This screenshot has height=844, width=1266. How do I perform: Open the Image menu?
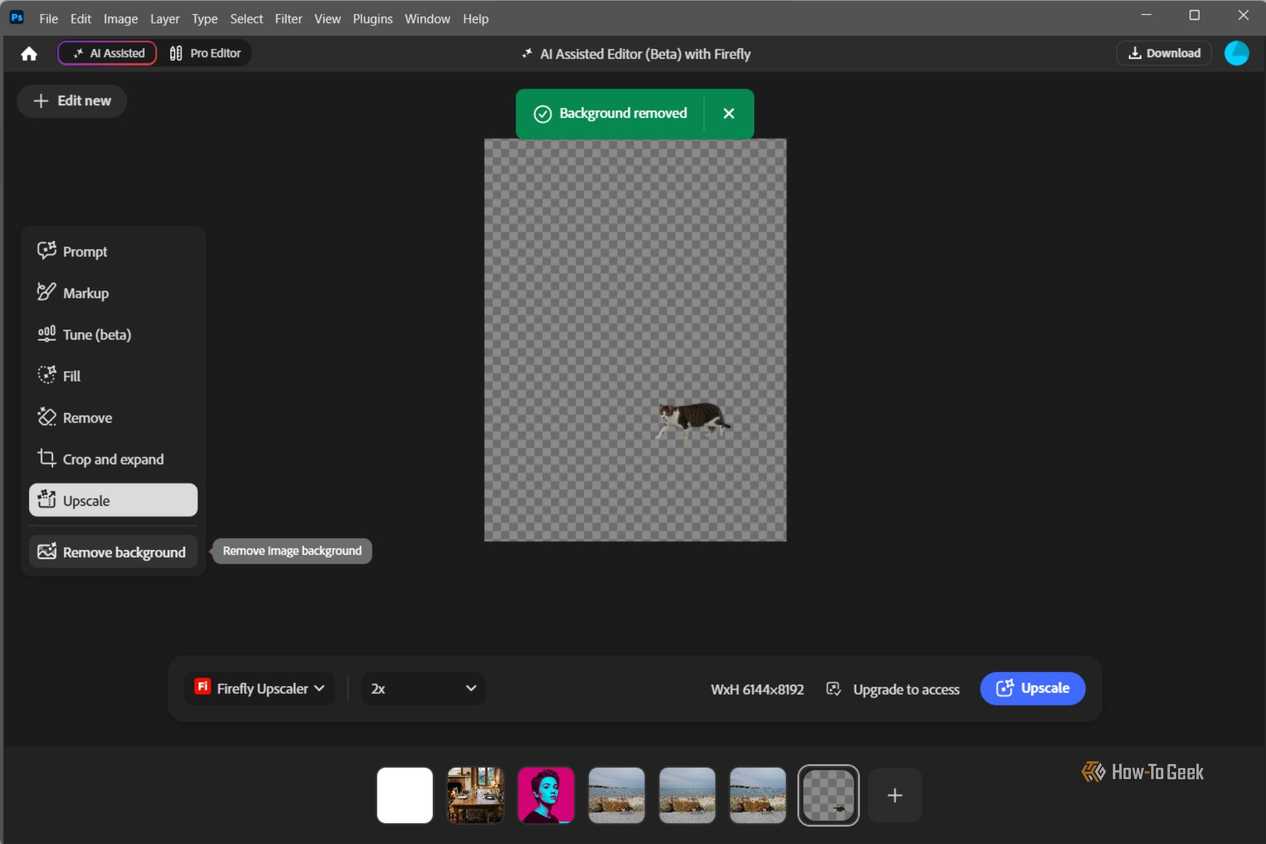click(x=121, y=18)
